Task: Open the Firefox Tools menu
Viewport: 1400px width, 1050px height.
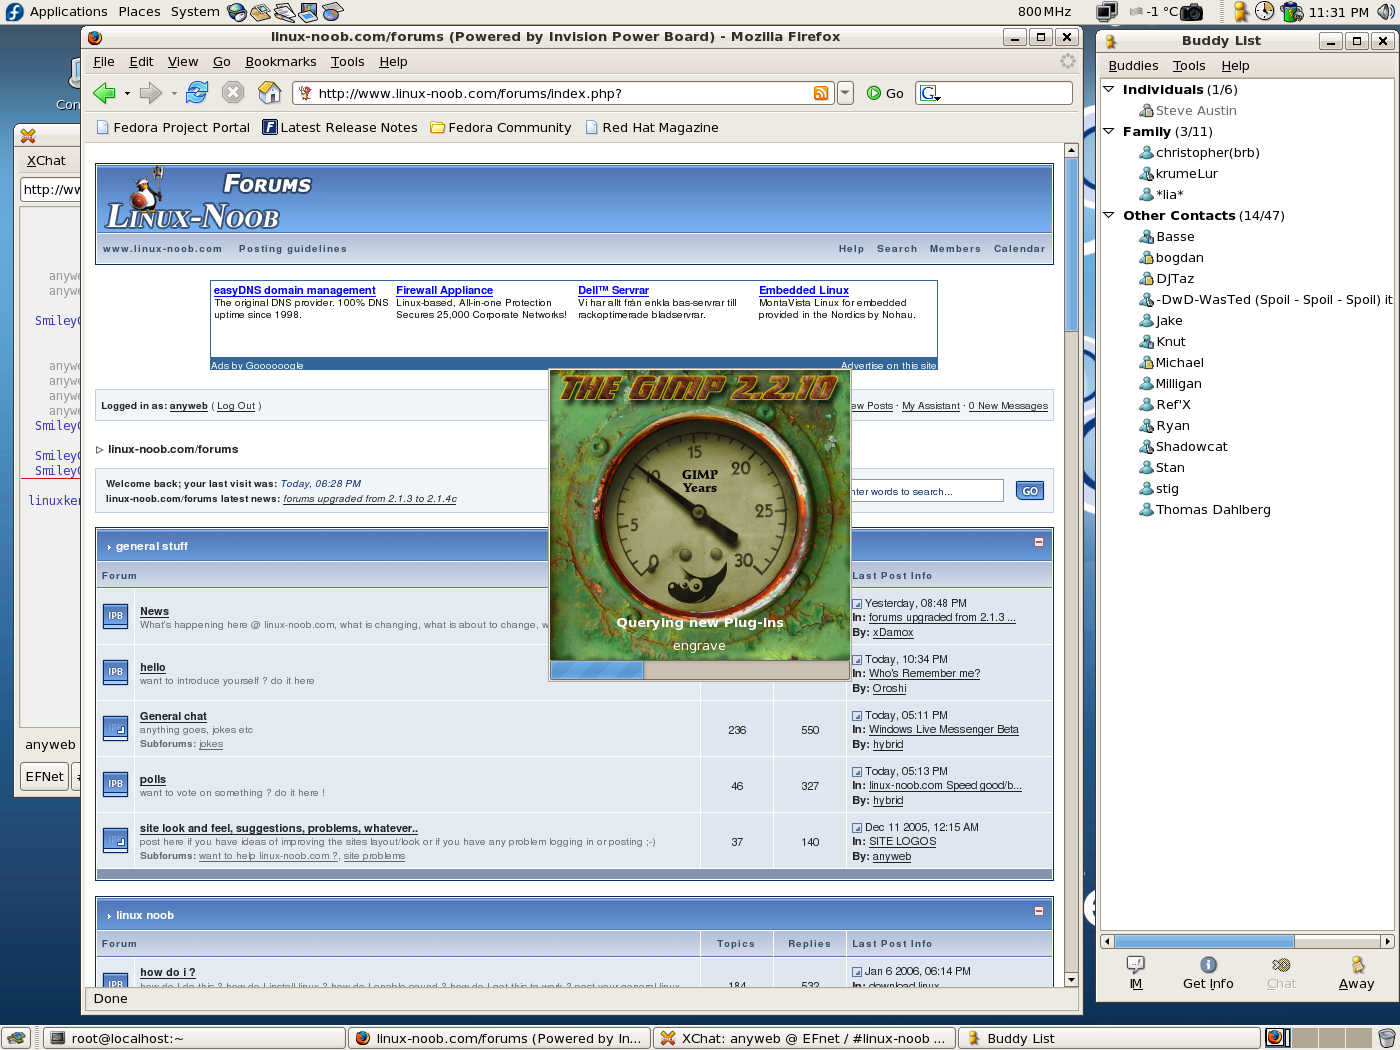Action: pyautogui.click(x=347, y=61)
